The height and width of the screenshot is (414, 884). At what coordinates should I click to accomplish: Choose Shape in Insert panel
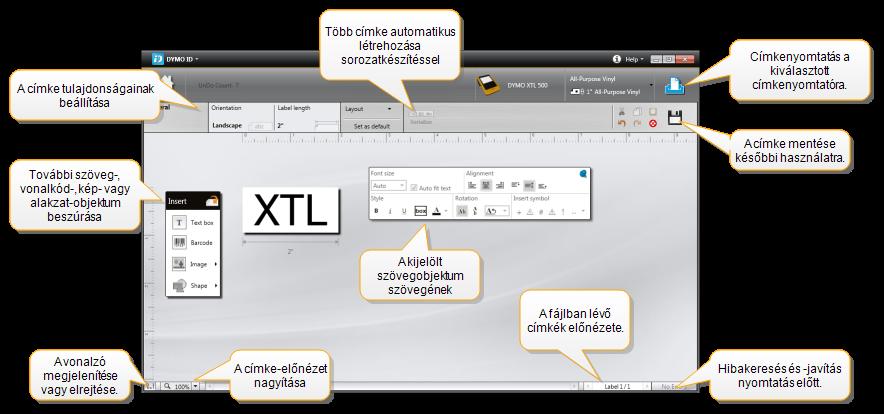tap(193, 285)
